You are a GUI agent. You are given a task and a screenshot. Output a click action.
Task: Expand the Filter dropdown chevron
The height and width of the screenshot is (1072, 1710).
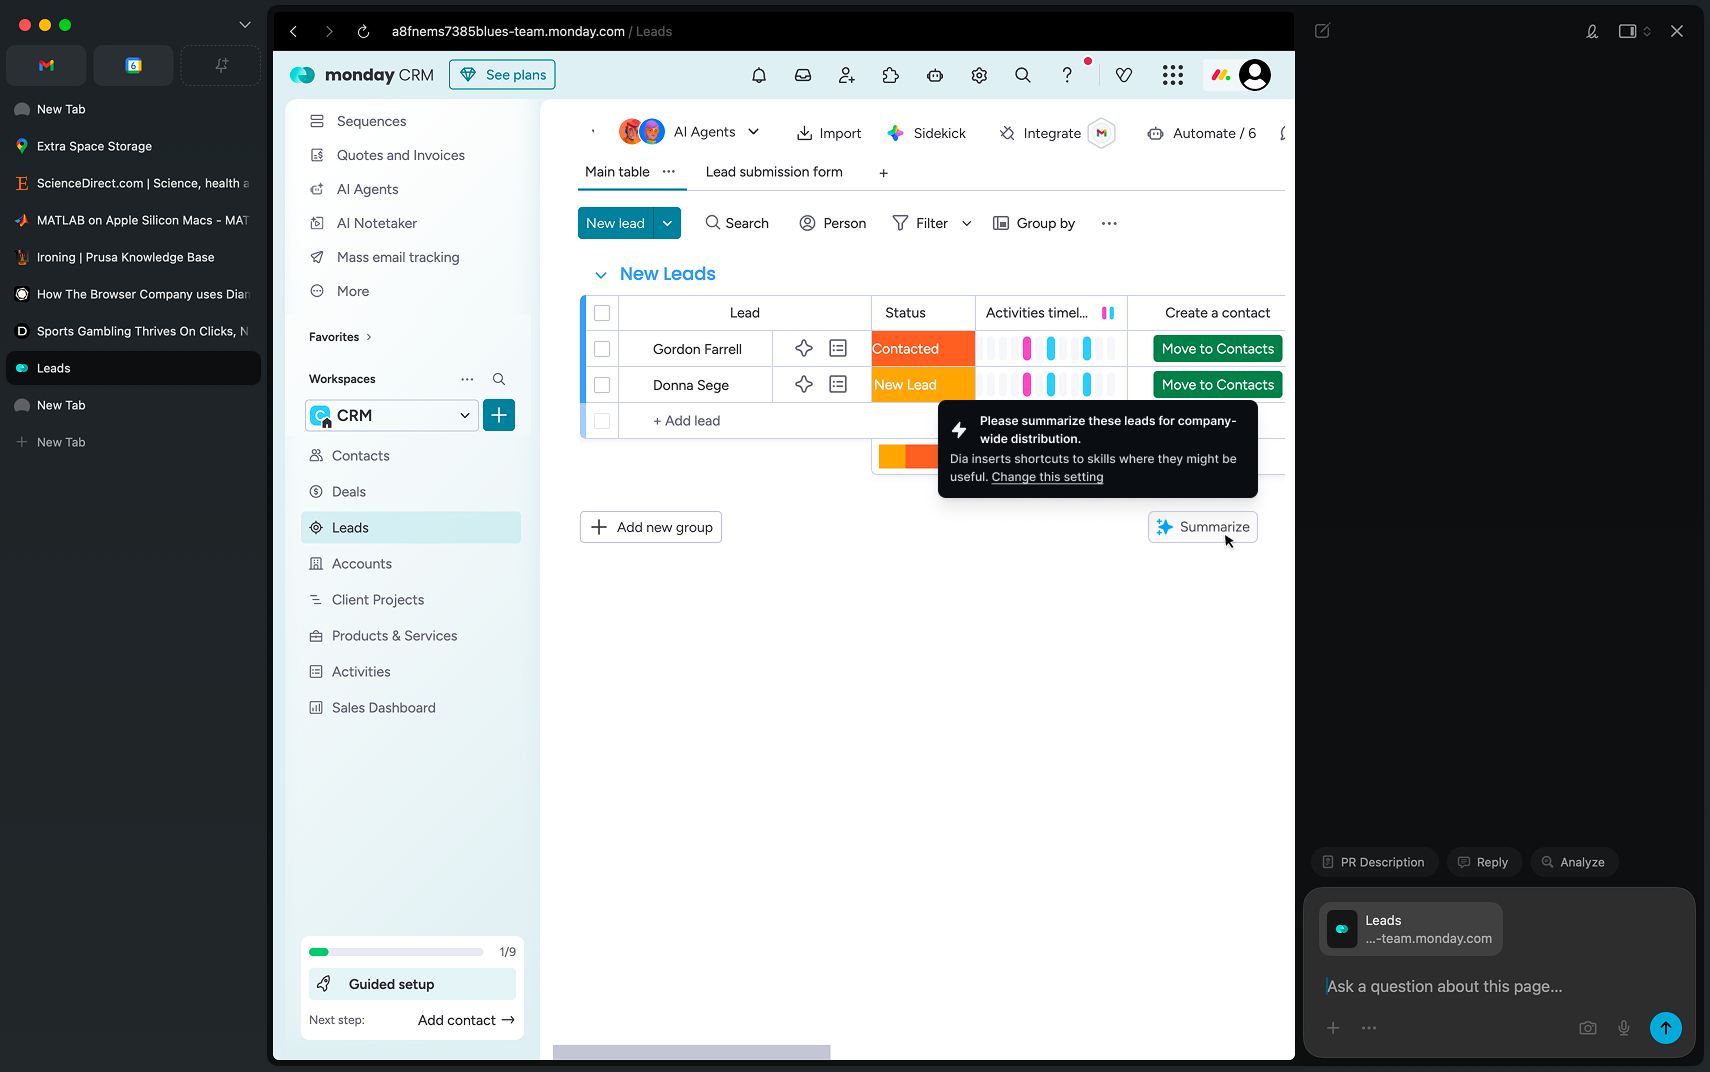[x=967, y=223]
